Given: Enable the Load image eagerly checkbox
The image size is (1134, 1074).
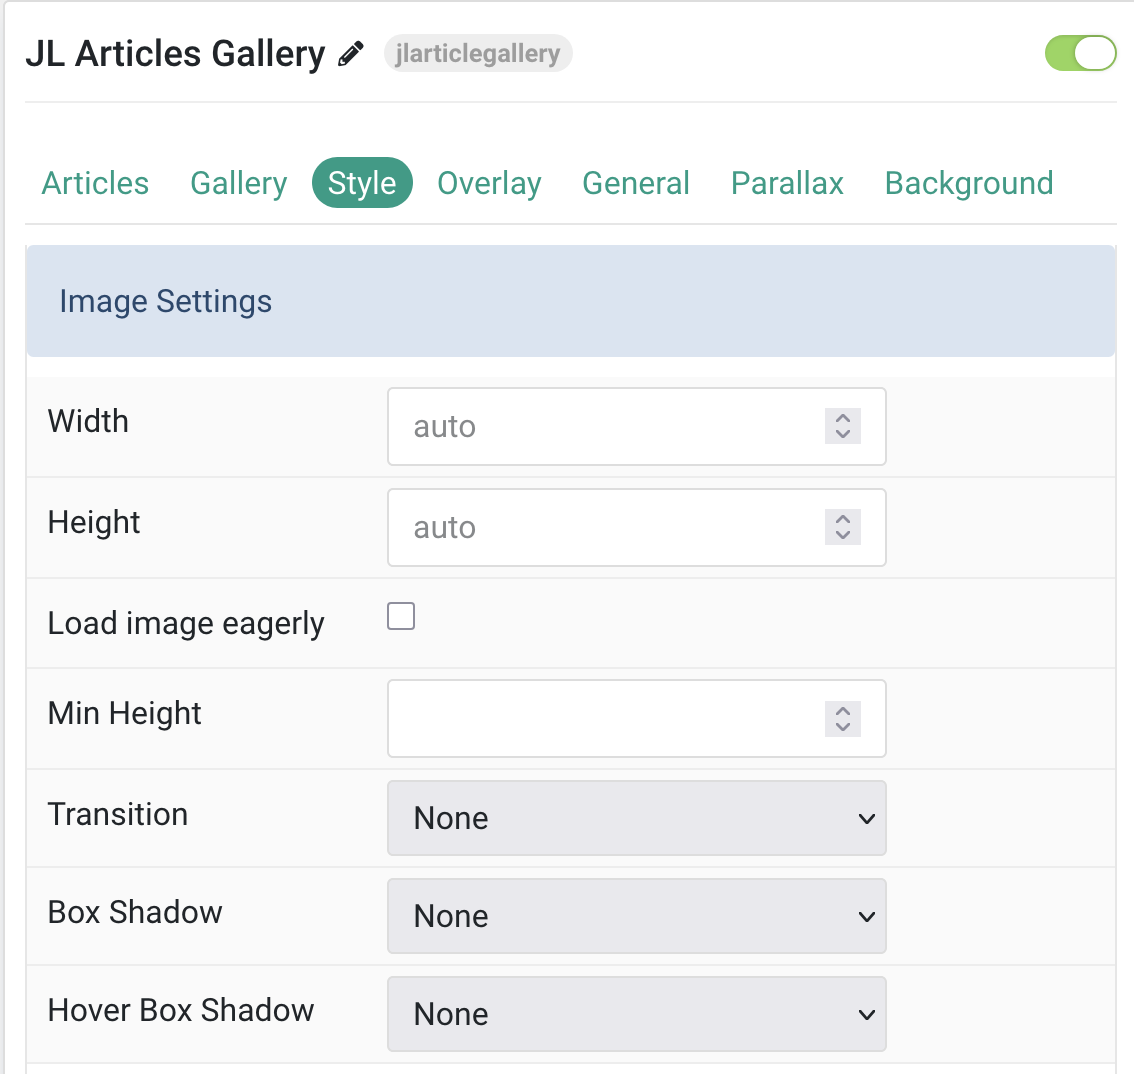Looking at the screenshot, I should [401, 616].
